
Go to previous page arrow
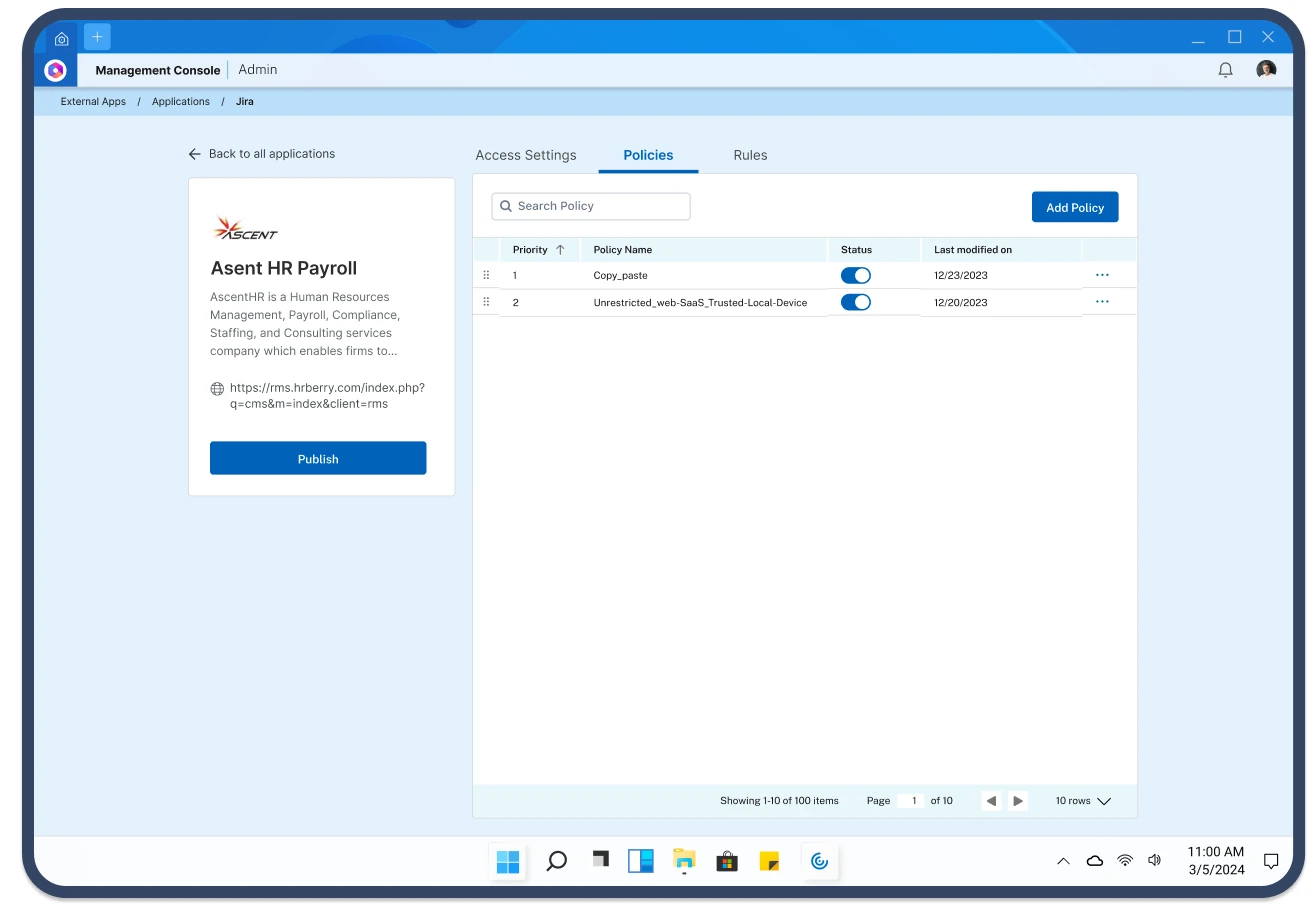991,801
